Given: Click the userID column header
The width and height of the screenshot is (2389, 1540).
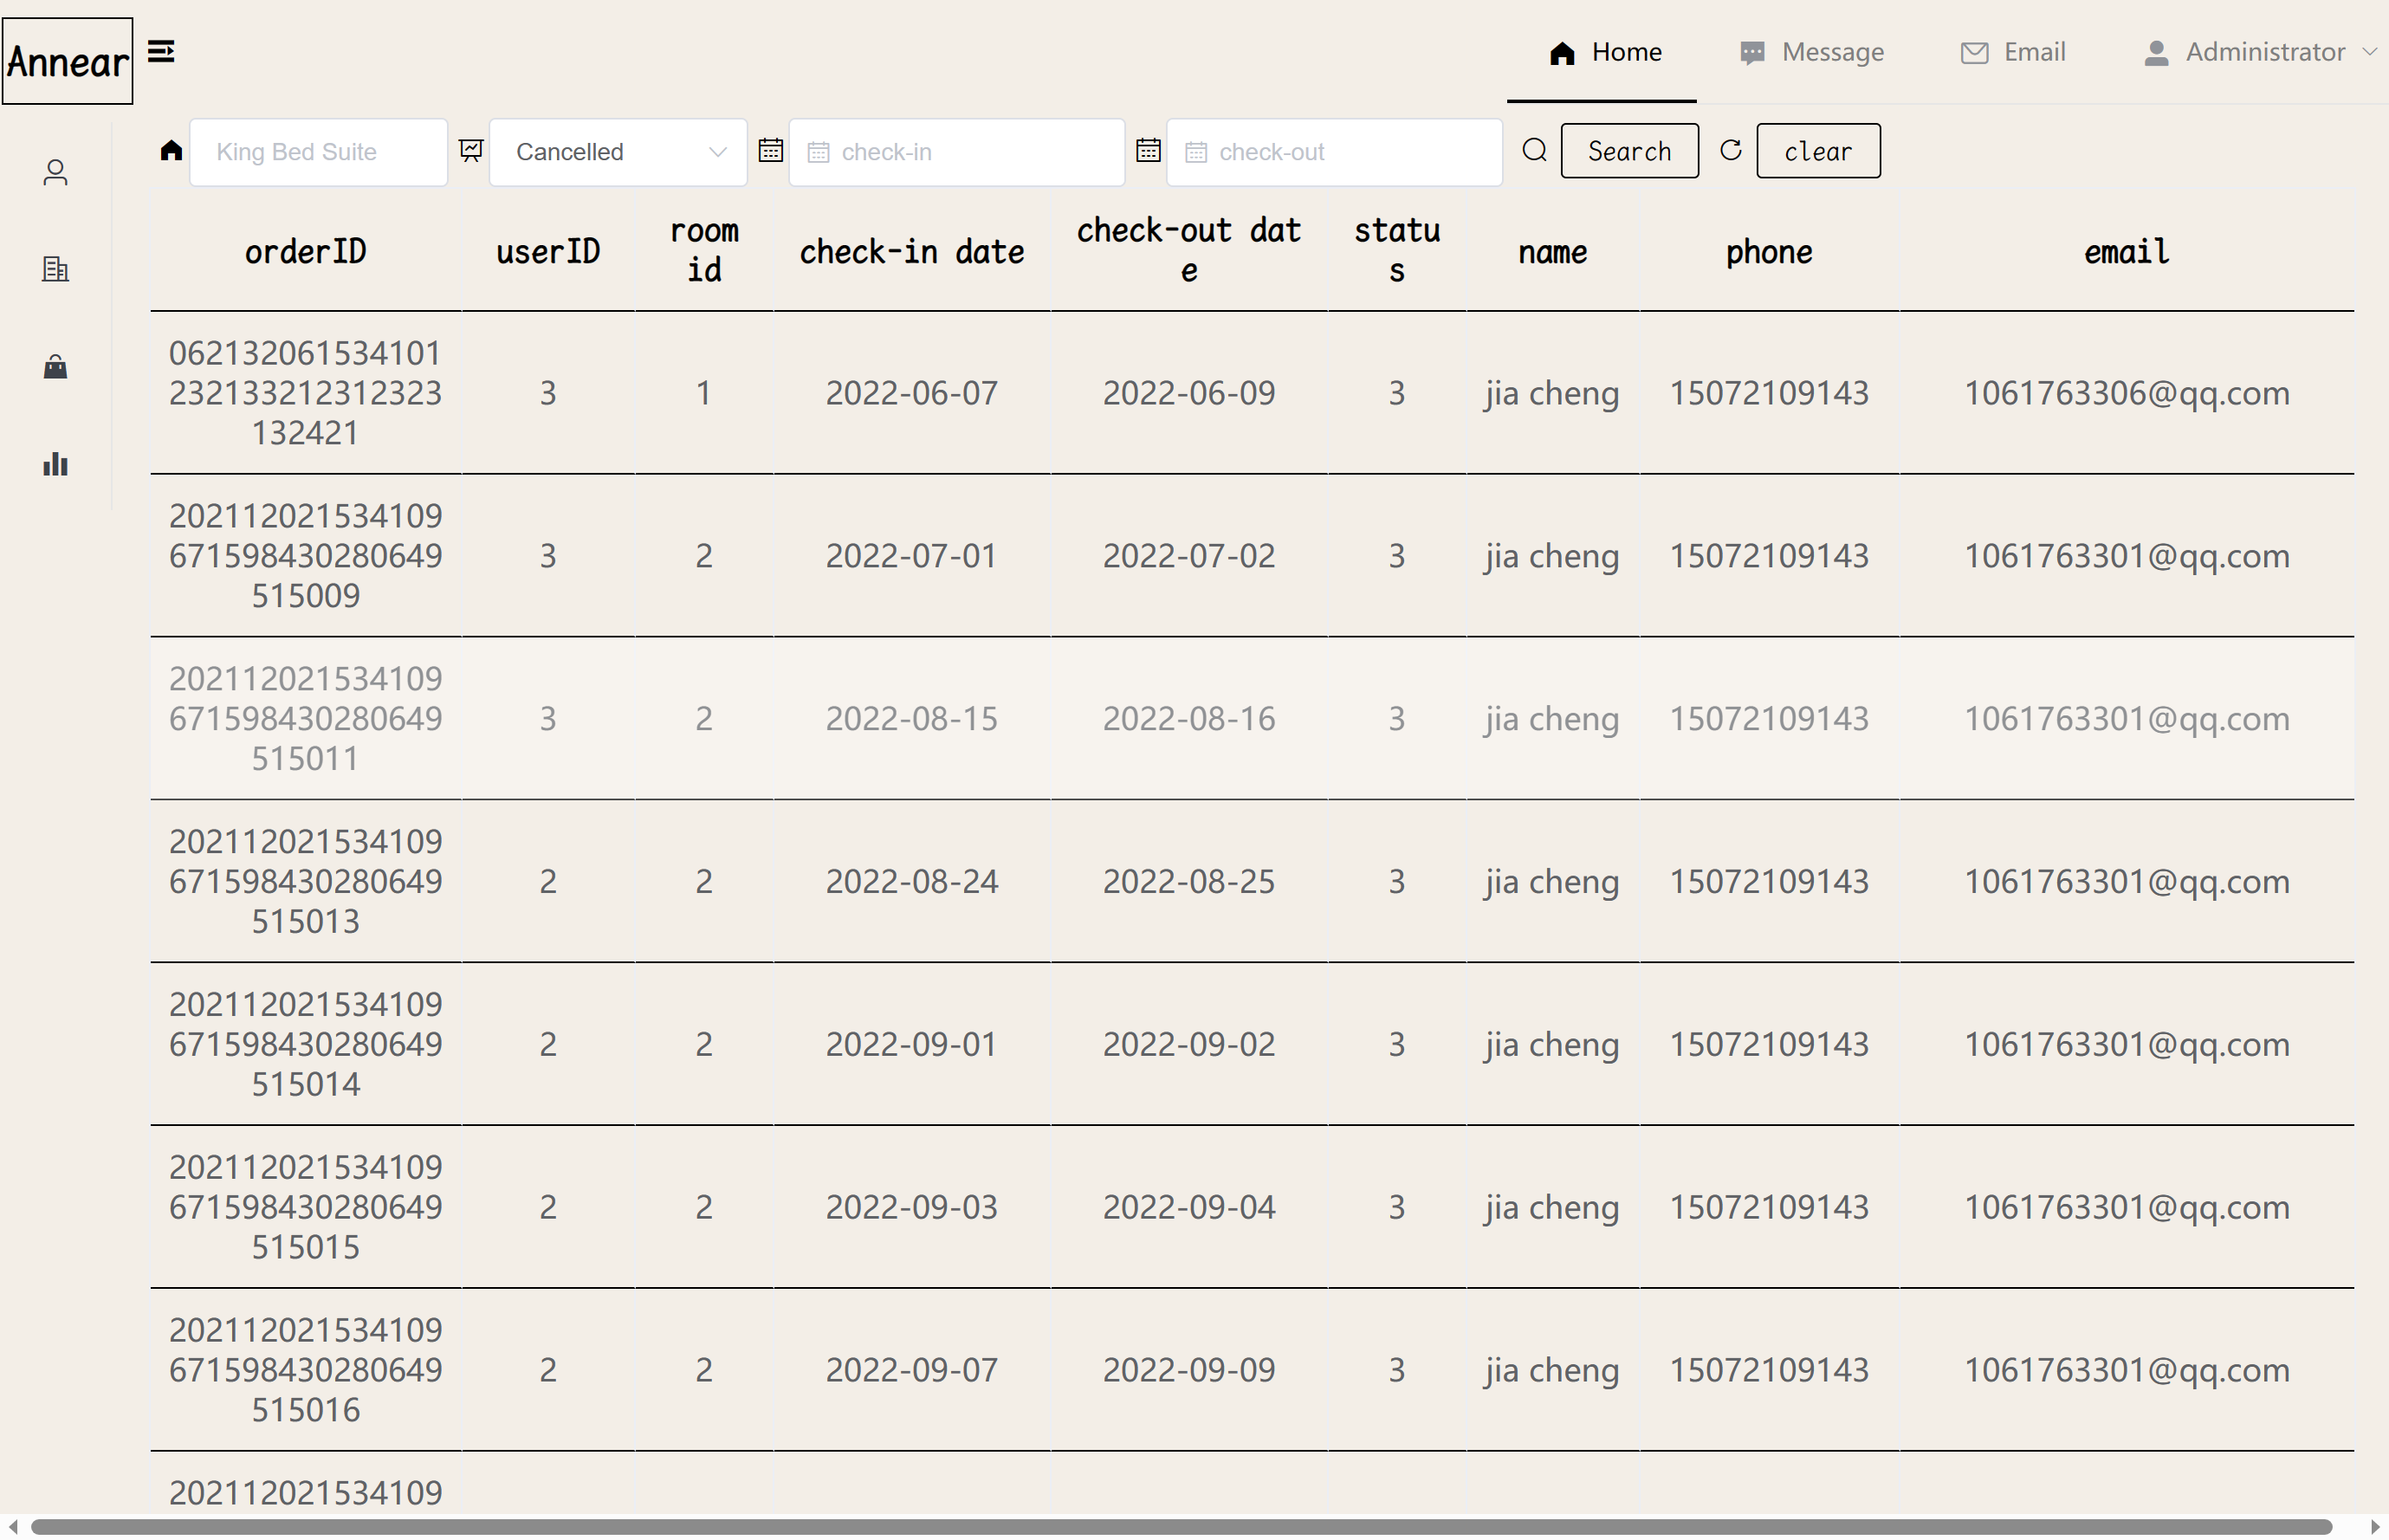Looking at the screenshot, I should tap(548, 251).
